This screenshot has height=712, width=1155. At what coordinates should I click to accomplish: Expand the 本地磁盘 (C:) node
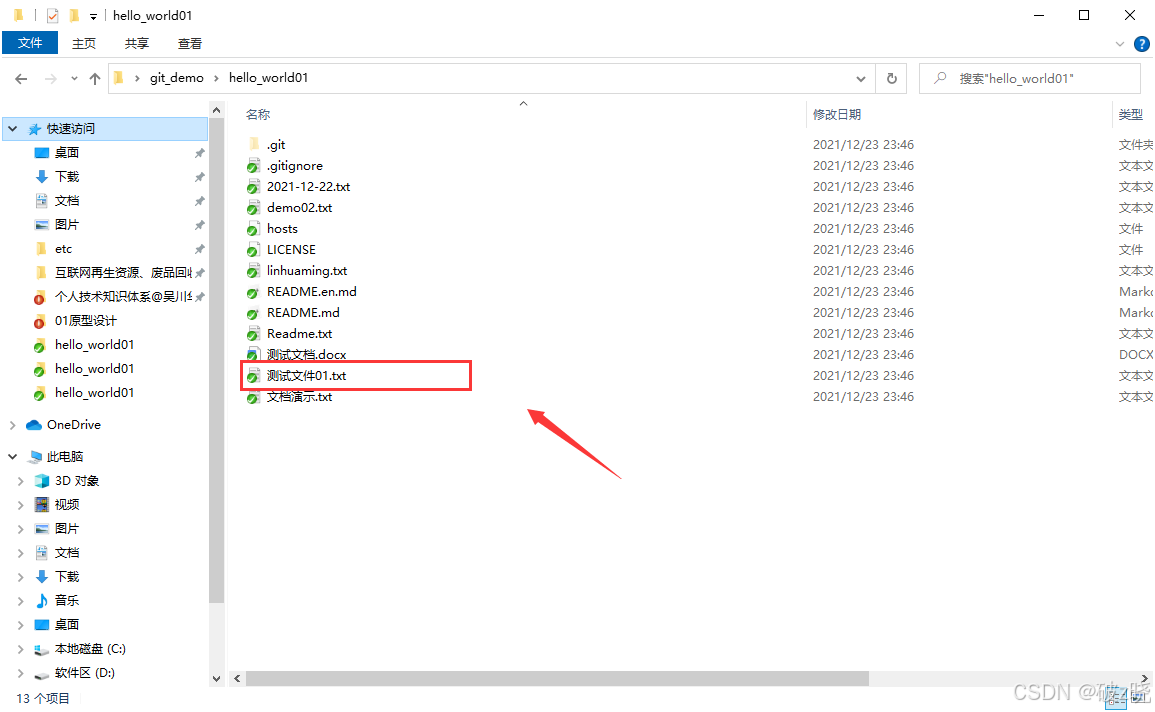[21, 649]
